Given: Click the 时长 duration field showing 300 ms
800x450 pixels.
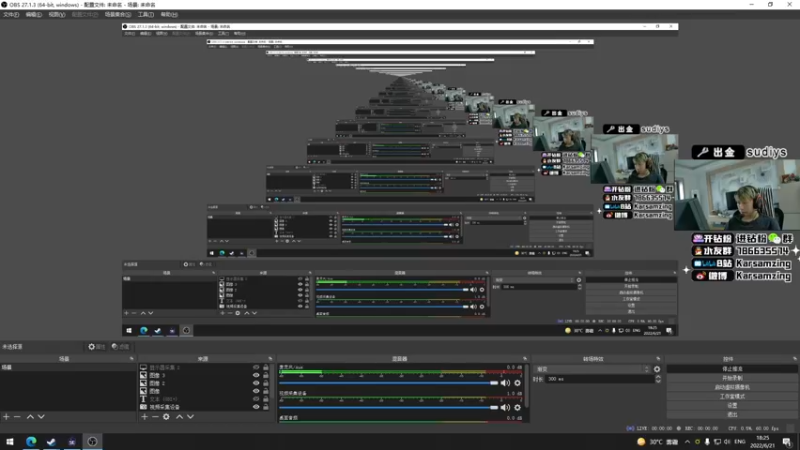Looking at the screenshot, I should [x=599, y=379].
